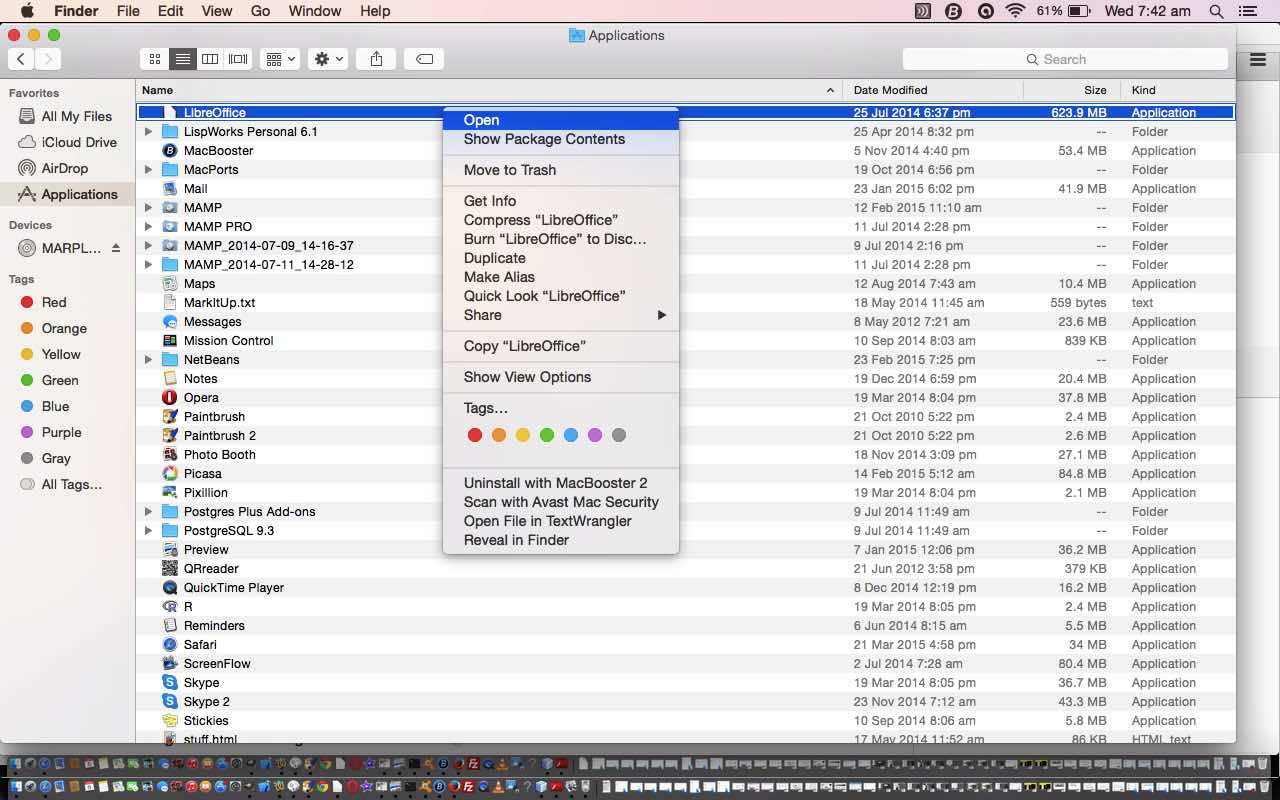Sort by Size column header
This screenshot has width=1280, height=800.
tap(1072, 90)
